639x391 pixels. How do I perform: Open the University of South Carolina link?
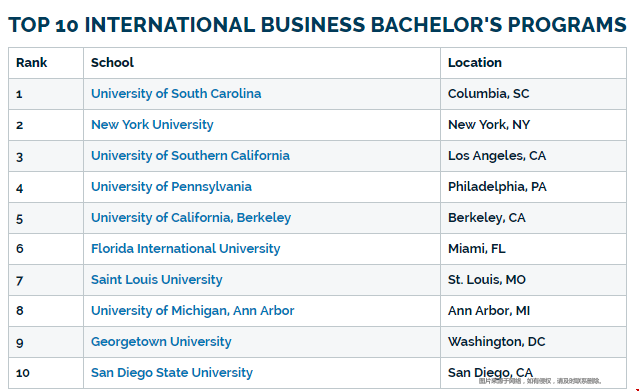176,94
